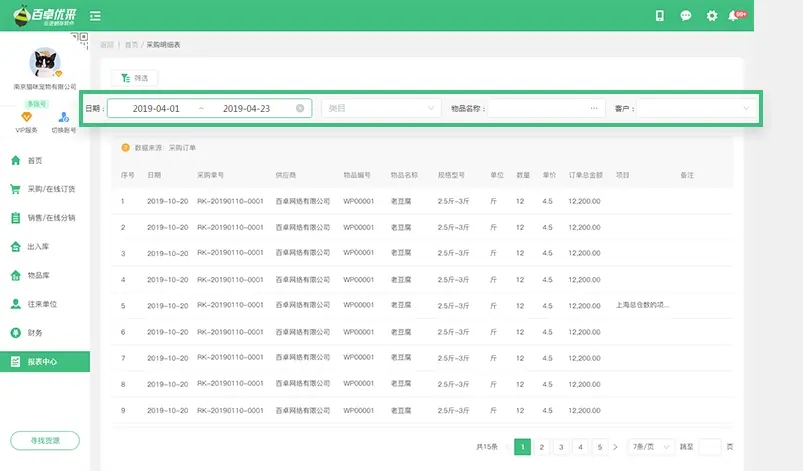Click the 寻找资源 button
The width and height of the screenshot is (803, 471).
[45, 440]
